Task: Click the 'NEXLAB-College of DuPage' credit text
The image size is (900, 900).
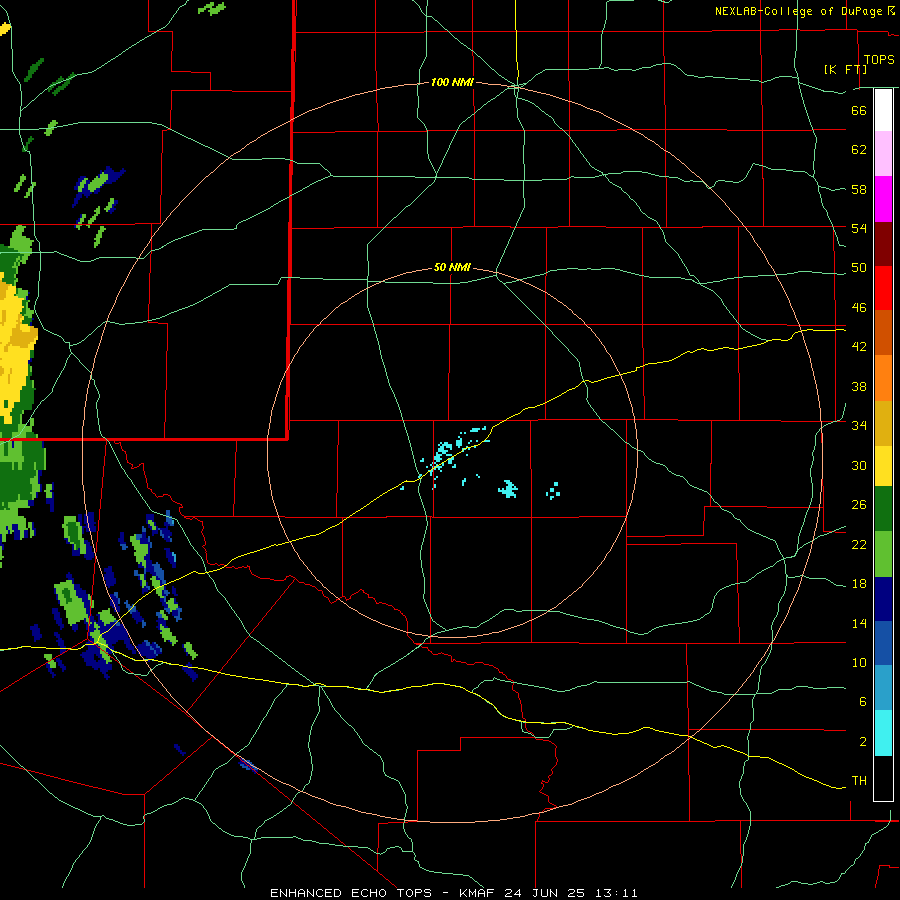Action: click(798, 11)
